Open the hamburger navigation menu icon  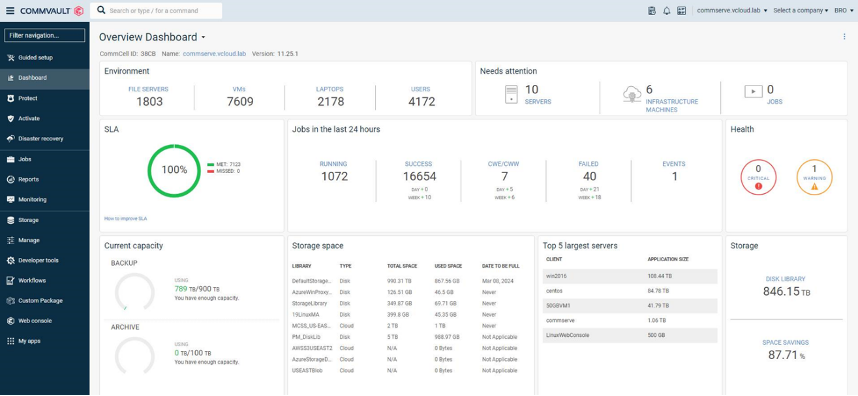point(10,10)
